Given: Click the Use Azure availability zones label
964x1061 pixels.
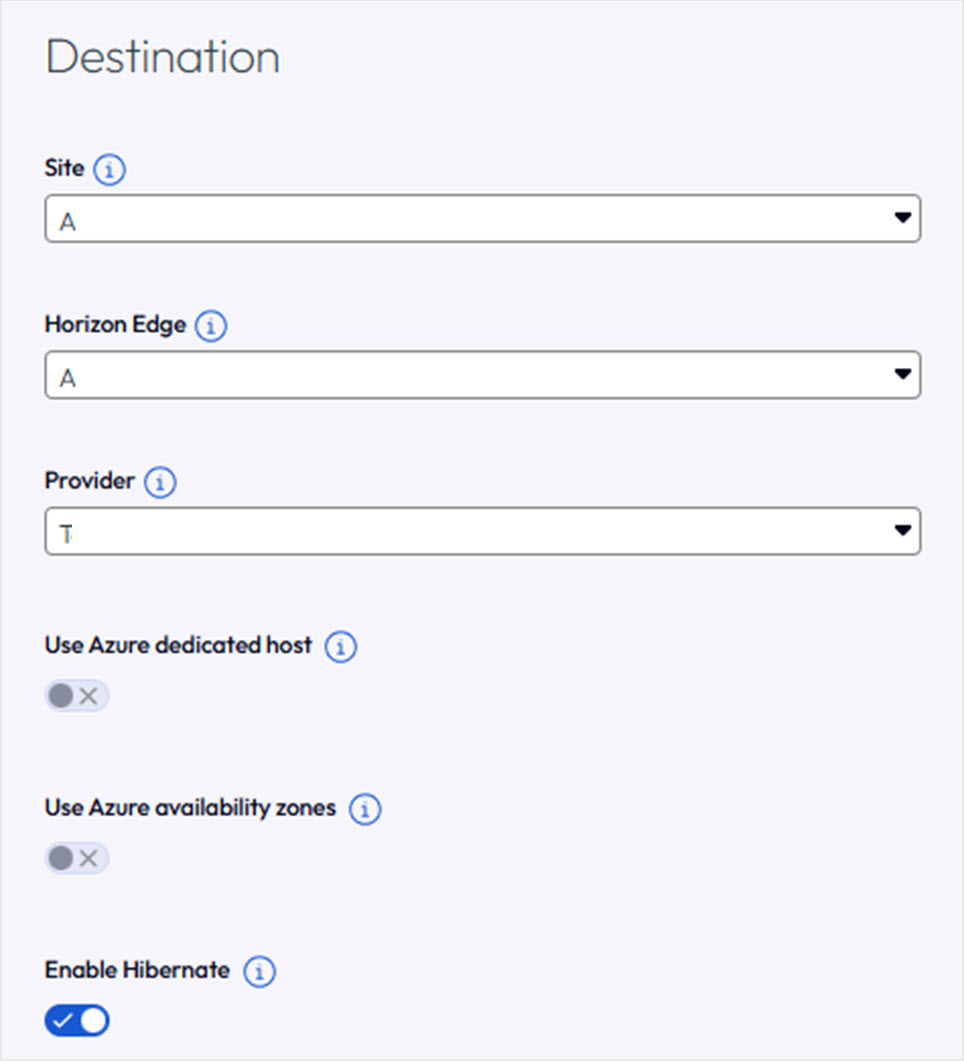Looking at the screenshot, I should (x=190, y=808).
